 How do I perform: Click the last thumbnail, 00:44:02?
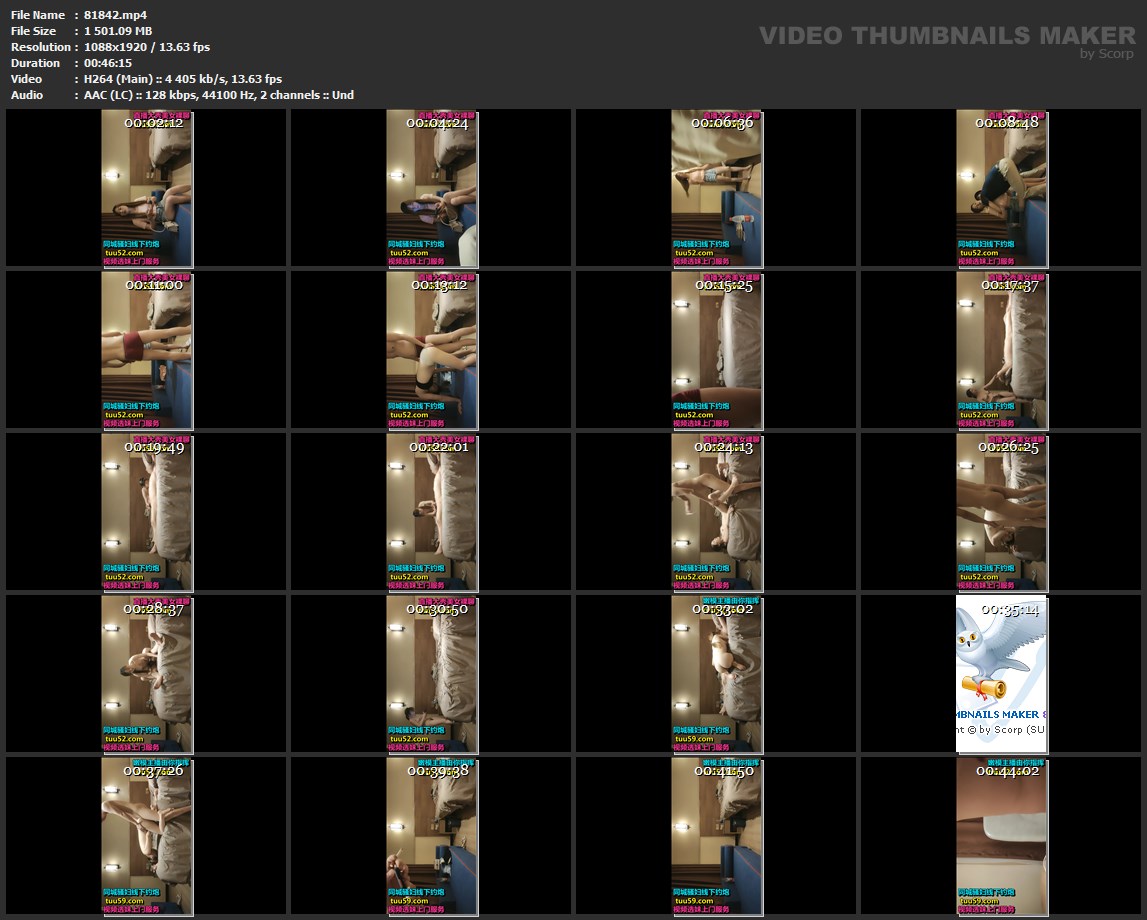click(1001, 836)
